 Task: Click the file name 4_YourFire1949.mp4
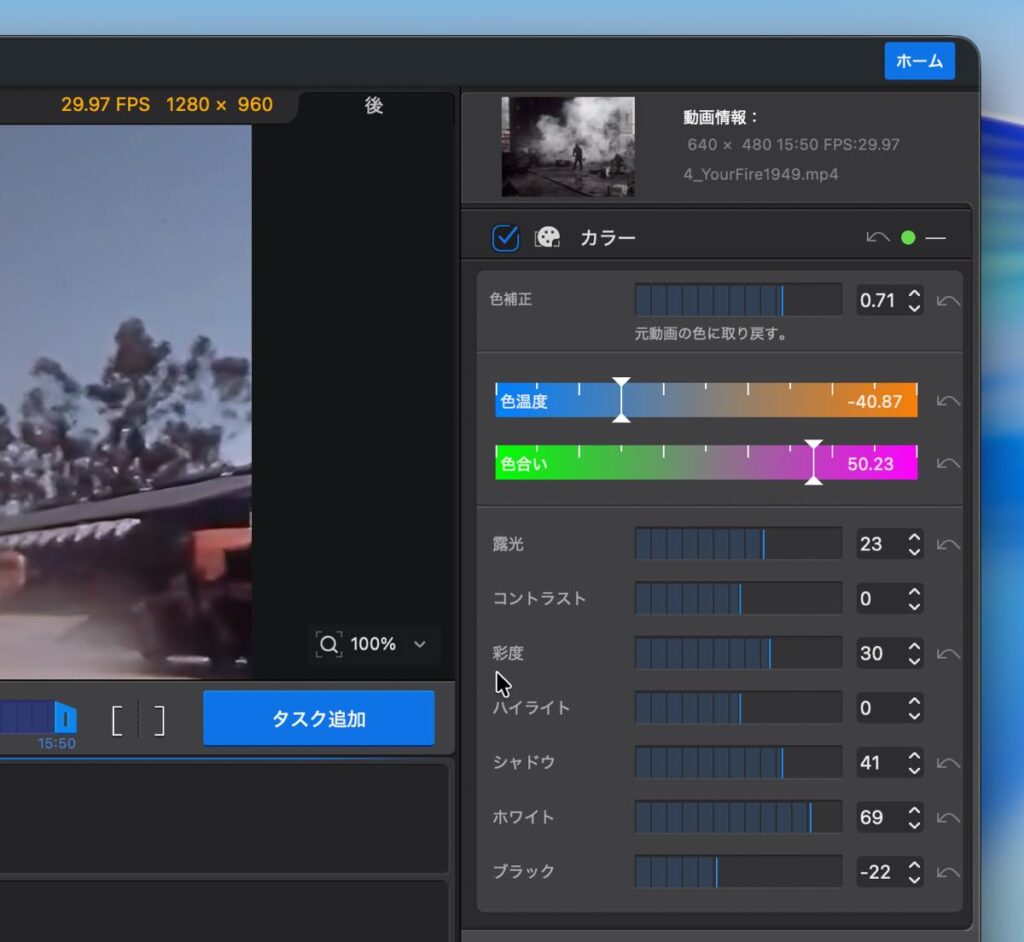(761, 174)
